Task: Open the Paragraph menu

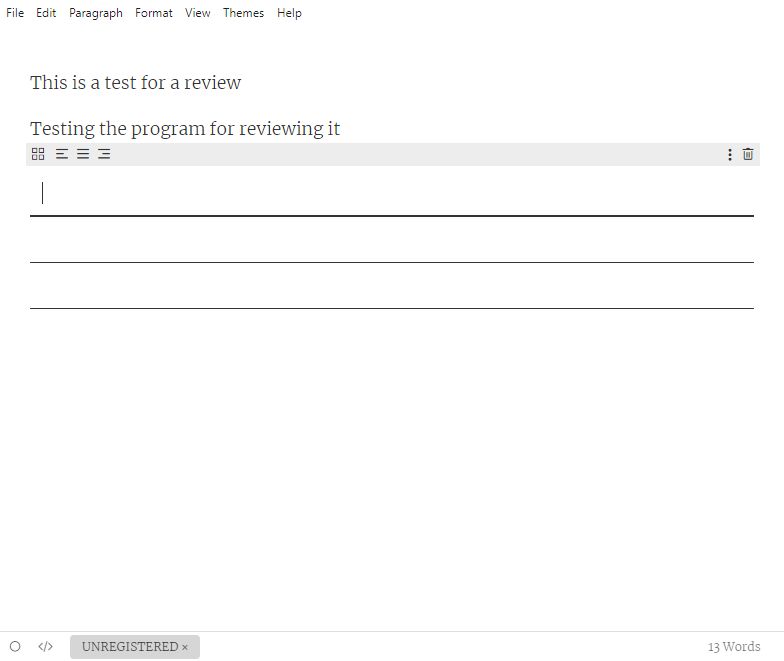Action: coord(96,13)
